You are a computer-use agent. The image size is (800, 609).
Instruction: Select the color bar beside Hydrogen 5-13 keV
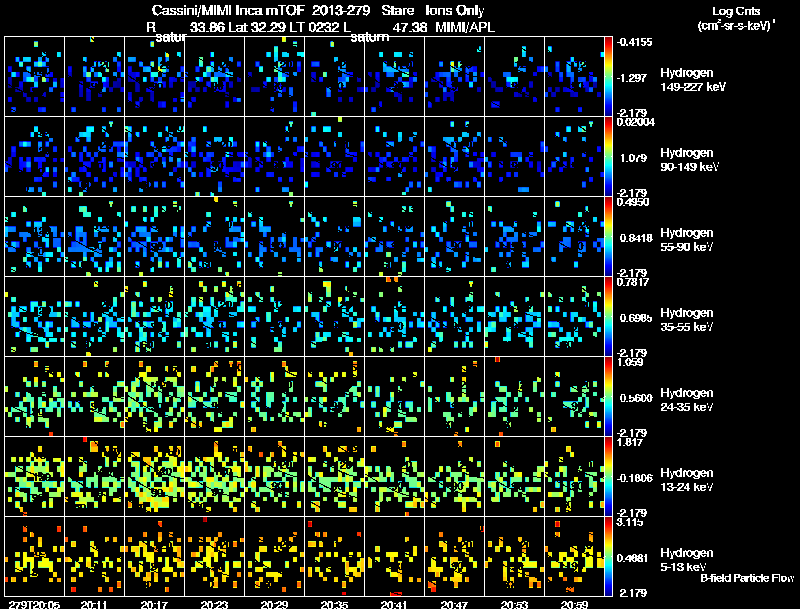[608, 557]
